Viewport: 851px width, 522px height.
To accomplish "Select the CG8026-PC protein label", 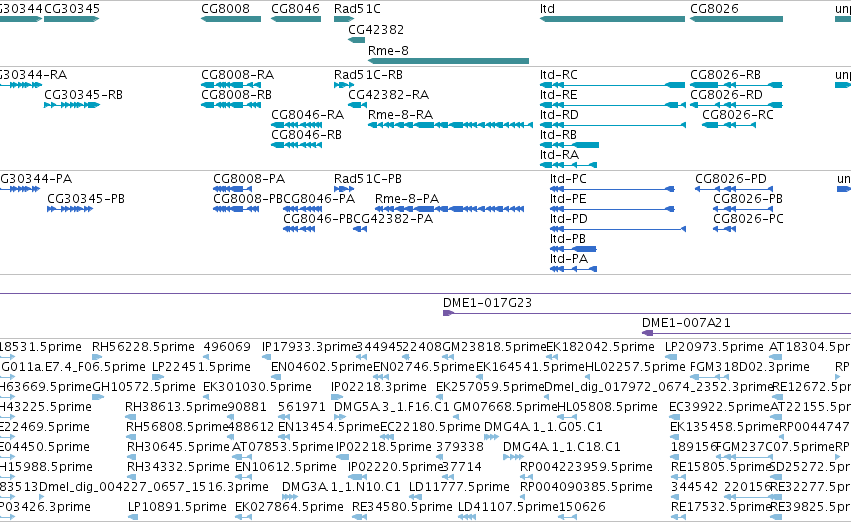I will pos(748,219).
